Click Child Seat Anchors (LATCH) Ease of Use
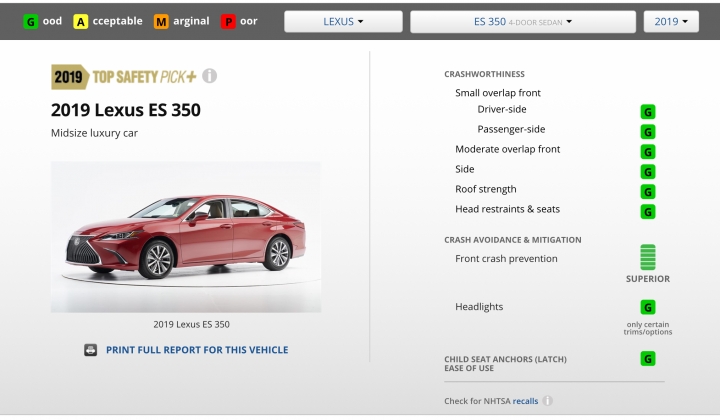This screenshot has width=720, height=420. coord(505,364)
